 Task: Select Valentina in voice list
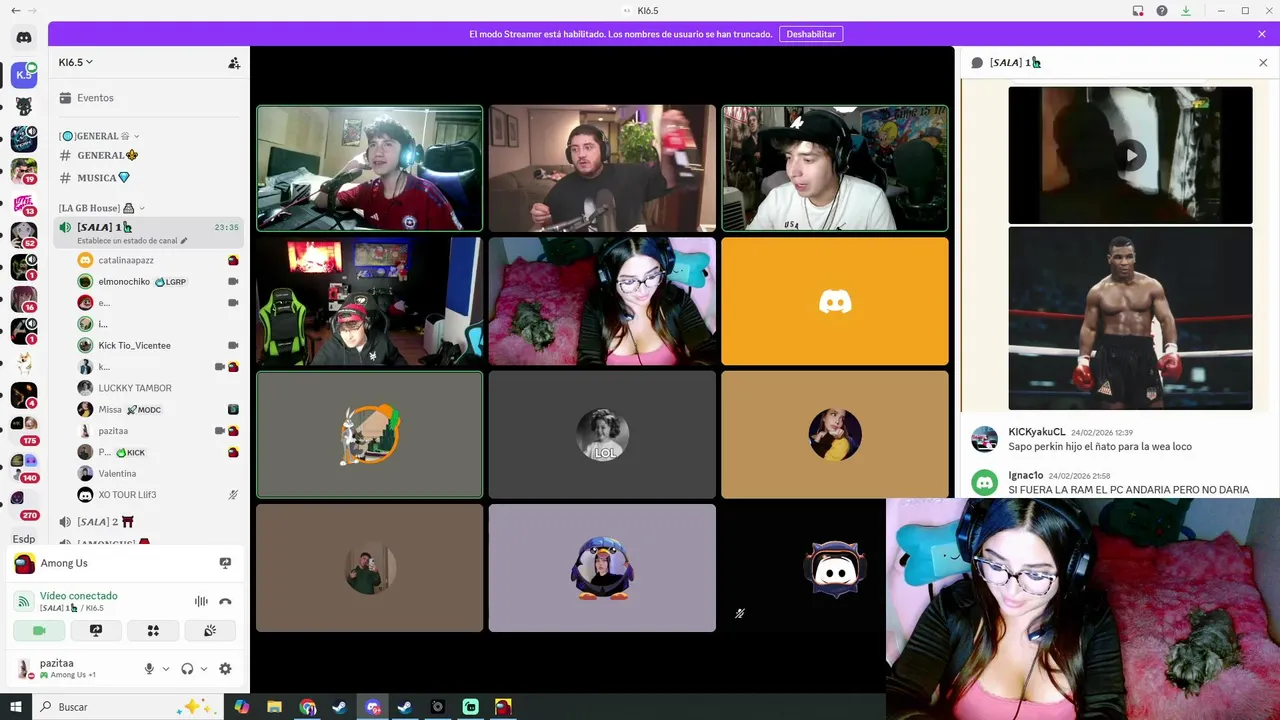[x=158, y=473]
